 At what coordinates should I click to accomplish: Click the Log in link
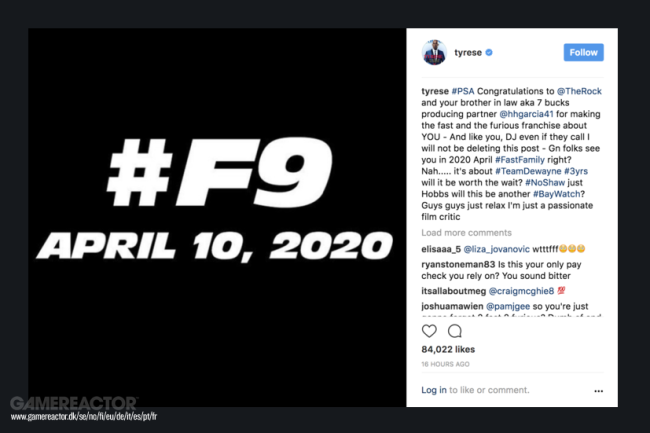434,390
